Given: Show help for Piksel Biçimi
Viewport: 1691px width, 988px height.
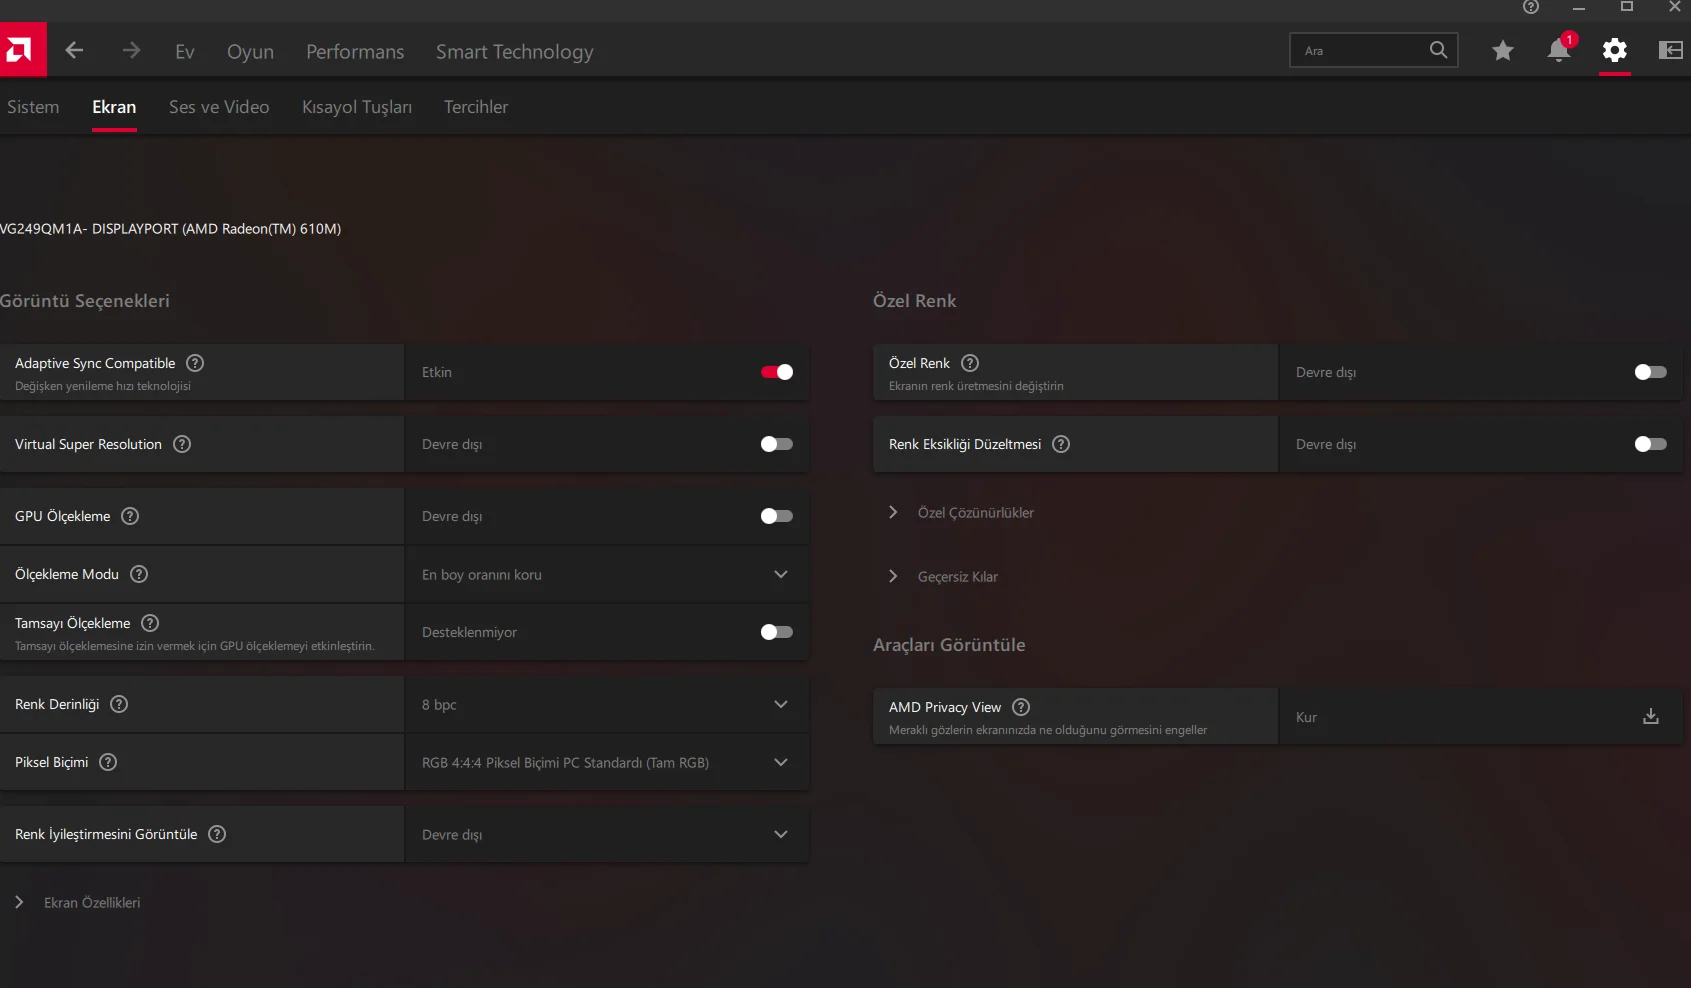Looking at the screenshot, I should (108, 762).
